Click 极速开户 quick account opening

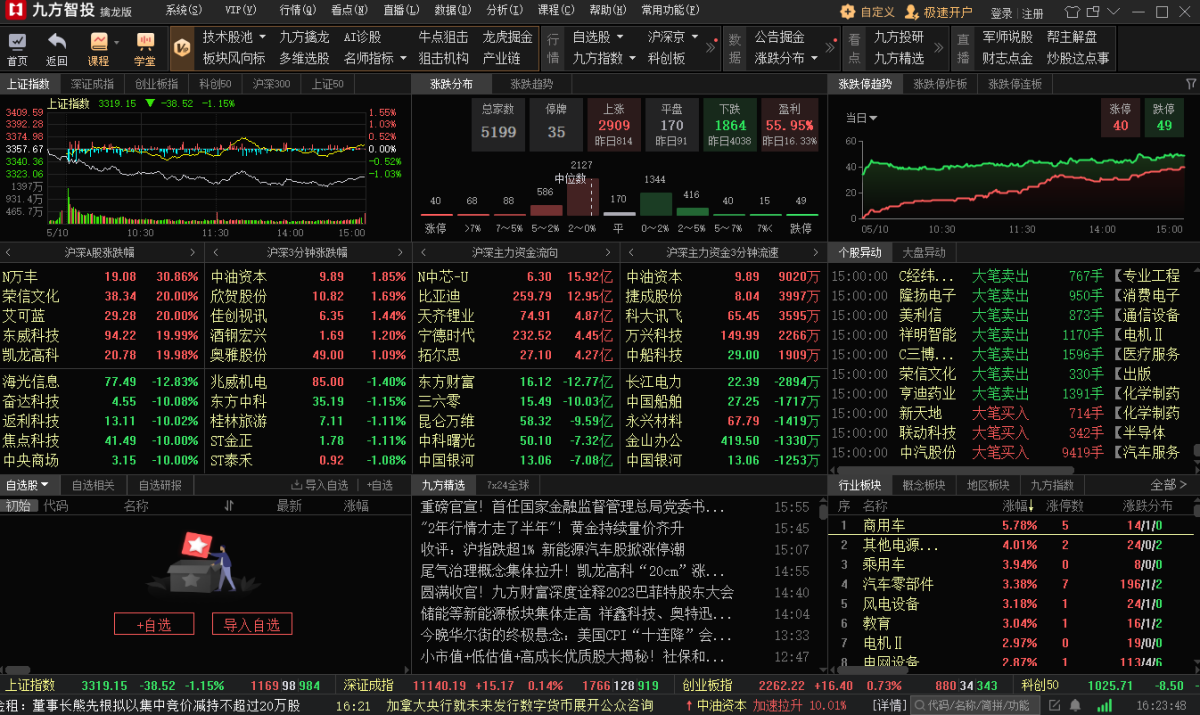[x=938, y=12]
